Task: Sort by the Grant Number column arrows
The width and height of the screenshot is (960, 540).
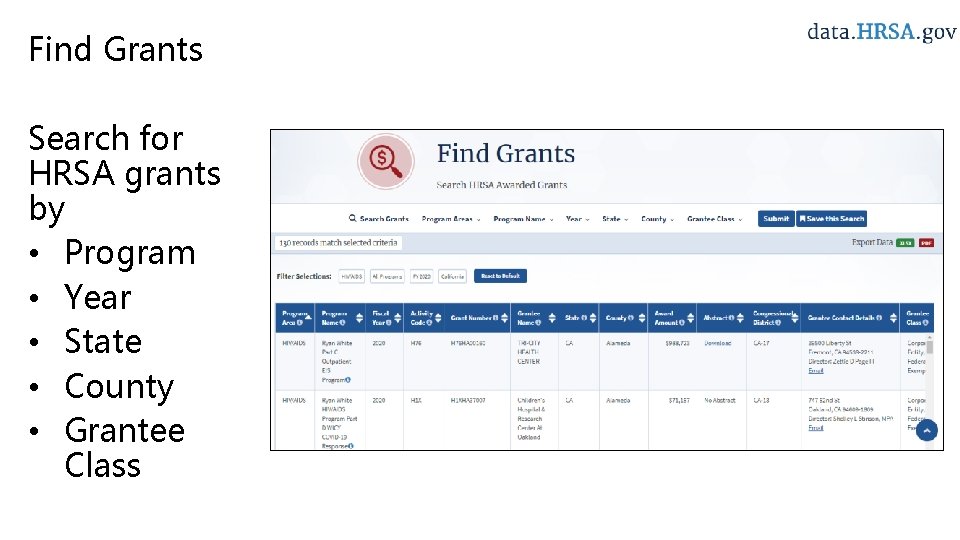Action: pyautogui.click(x=504, y=318)
